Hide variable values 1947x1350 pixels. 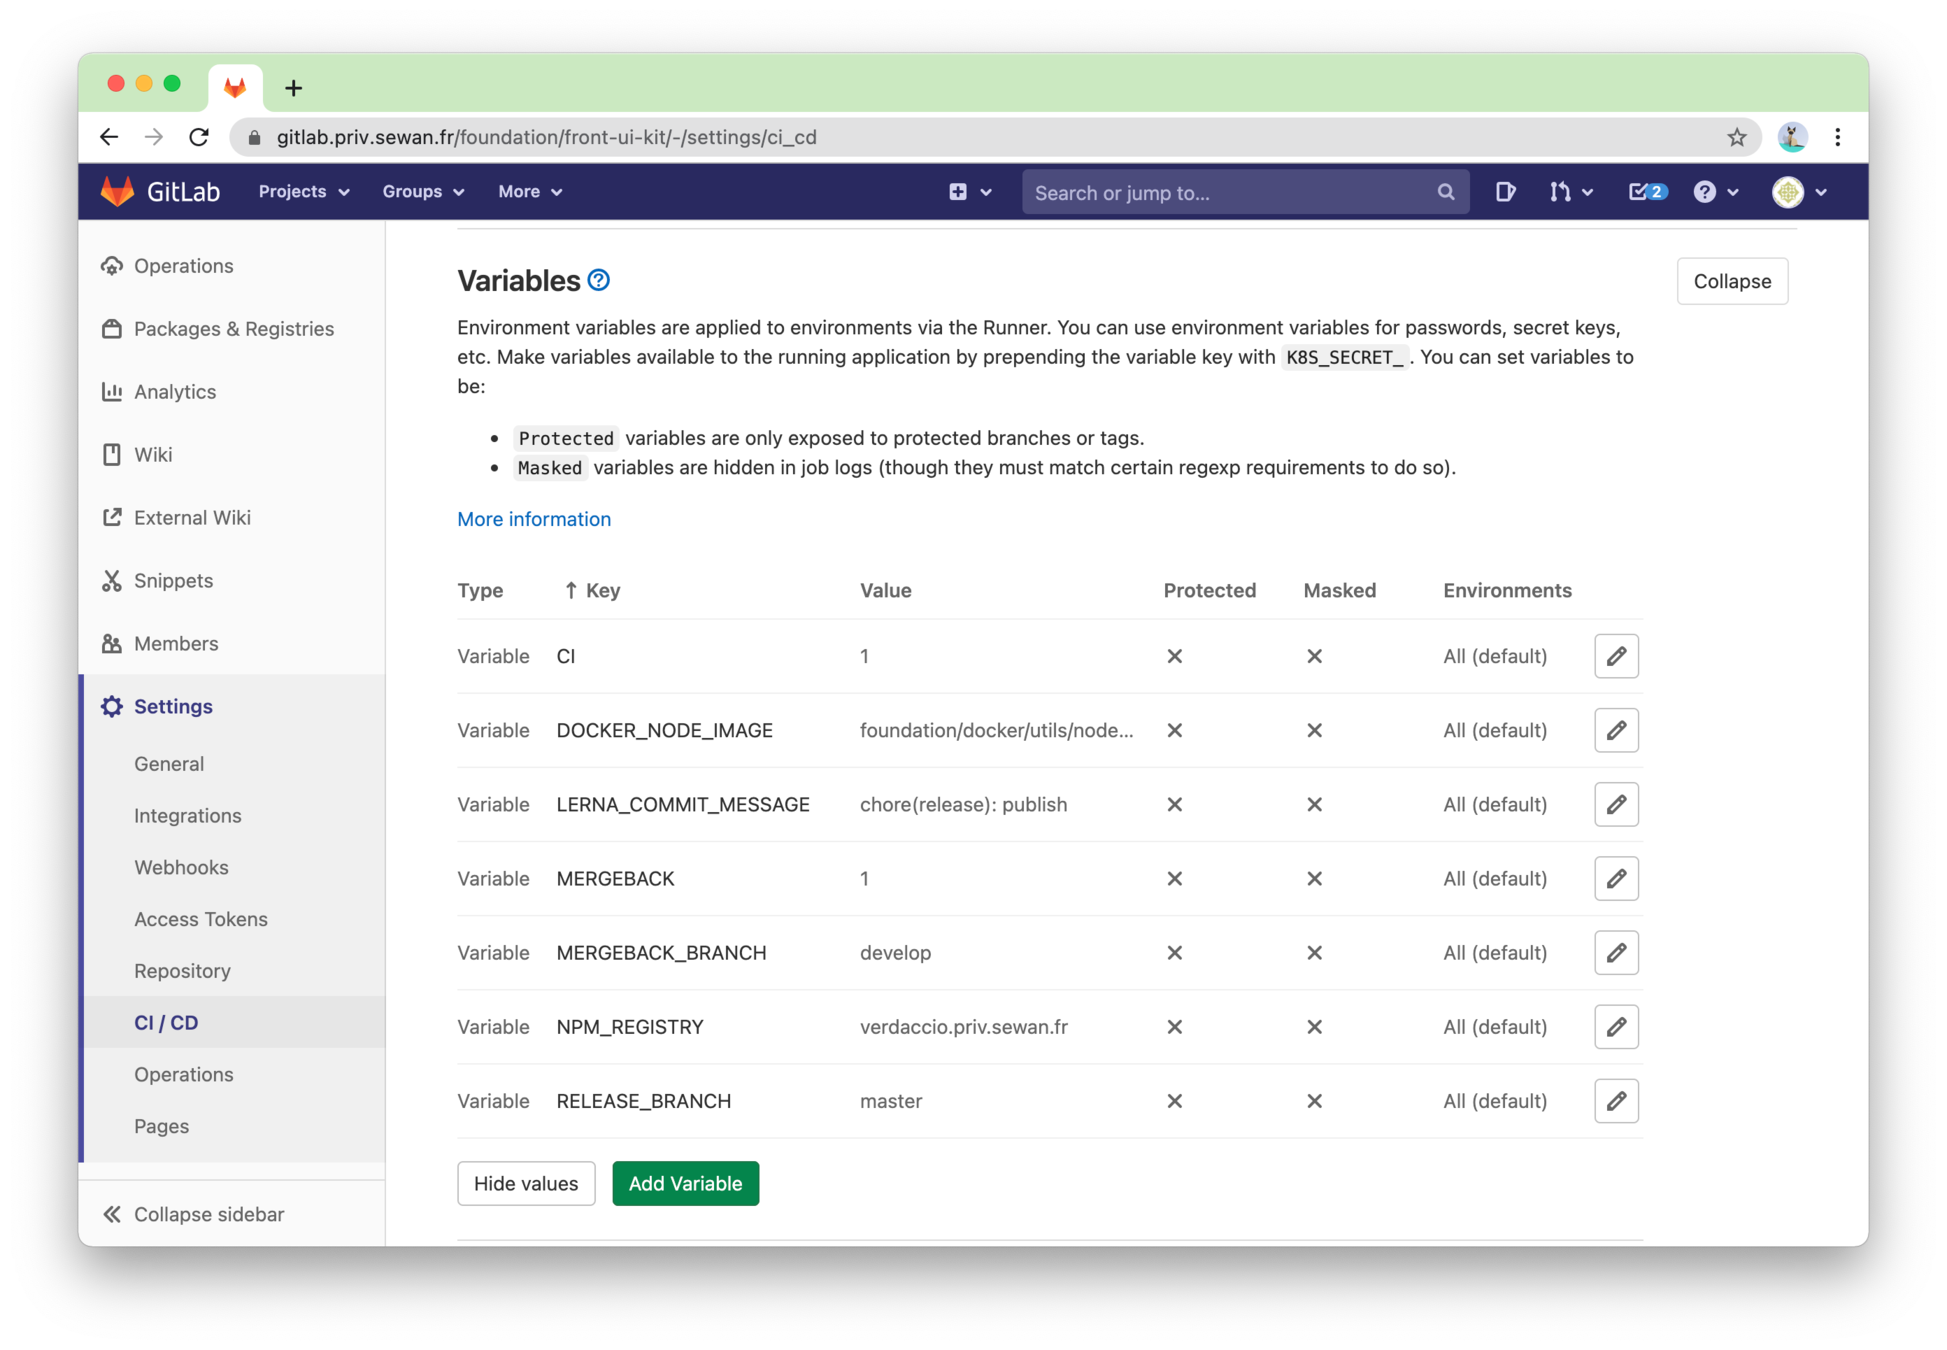526,1183
